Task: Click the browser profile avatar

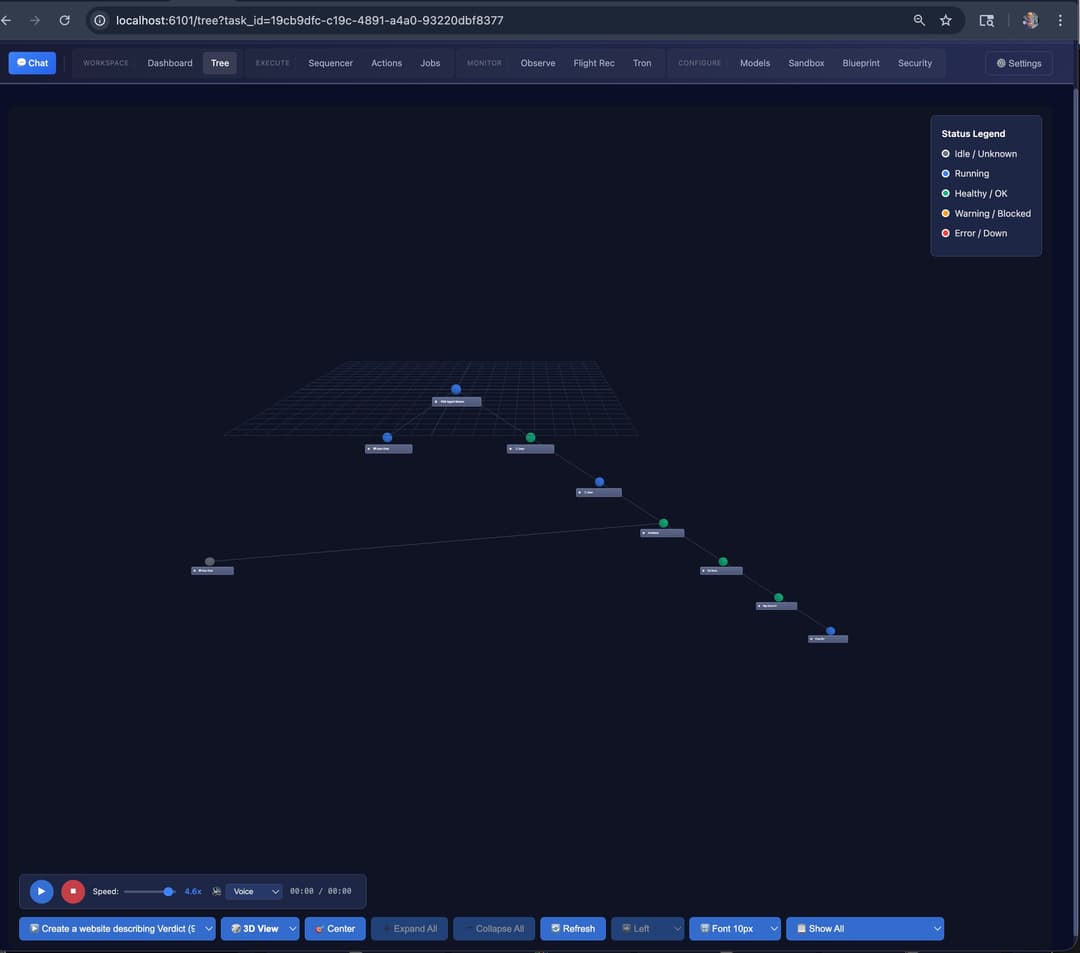Action: (x=1030, y=20)
